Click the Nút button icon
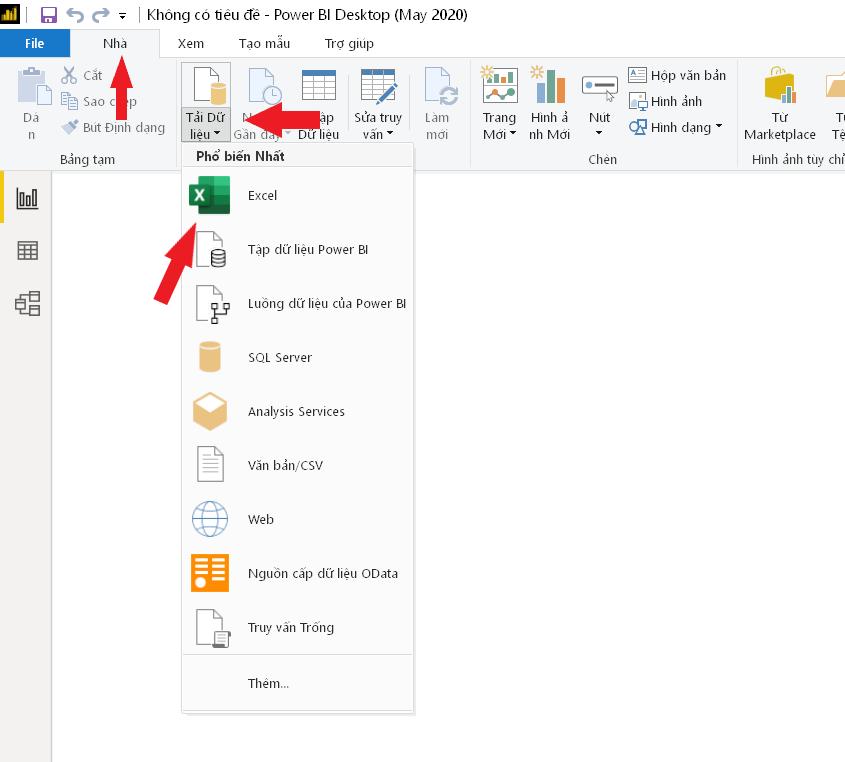The width and height of the screenshot is (845, 762). point(599,88)
